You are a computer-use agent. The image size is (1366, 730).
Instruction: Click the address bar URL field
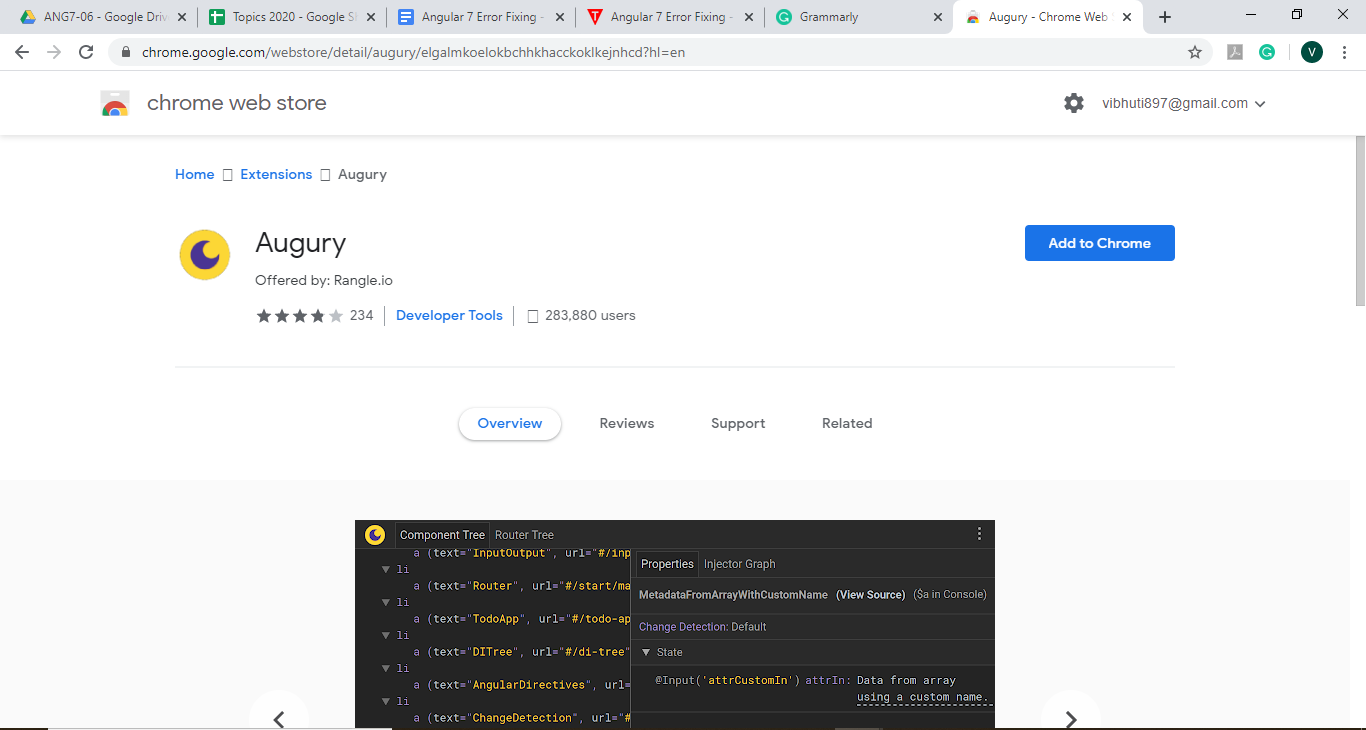[660, 53]
